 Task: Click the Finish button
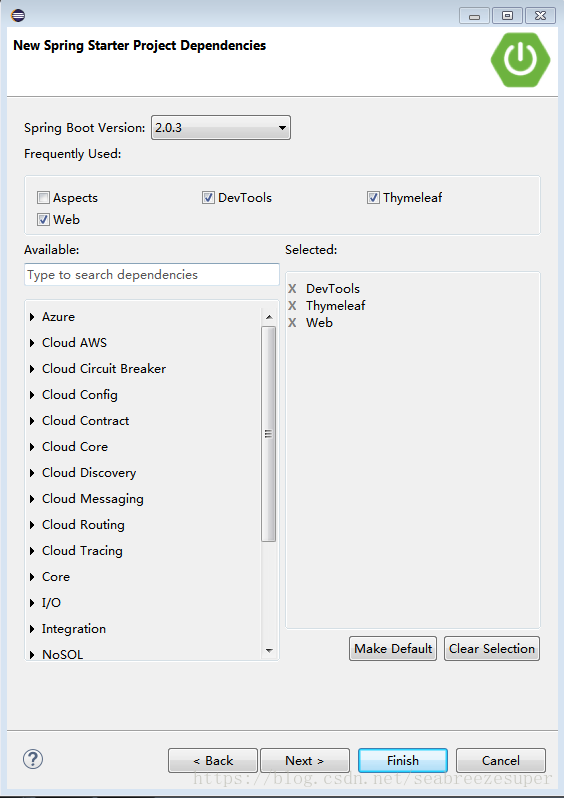pyautogui.click(x=403, y=760)
